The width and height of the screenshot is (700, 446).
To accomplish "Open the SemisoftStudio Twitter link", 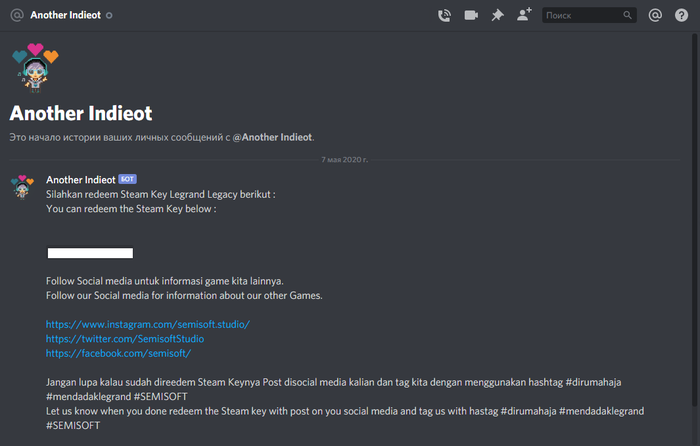I will [131, 339].
